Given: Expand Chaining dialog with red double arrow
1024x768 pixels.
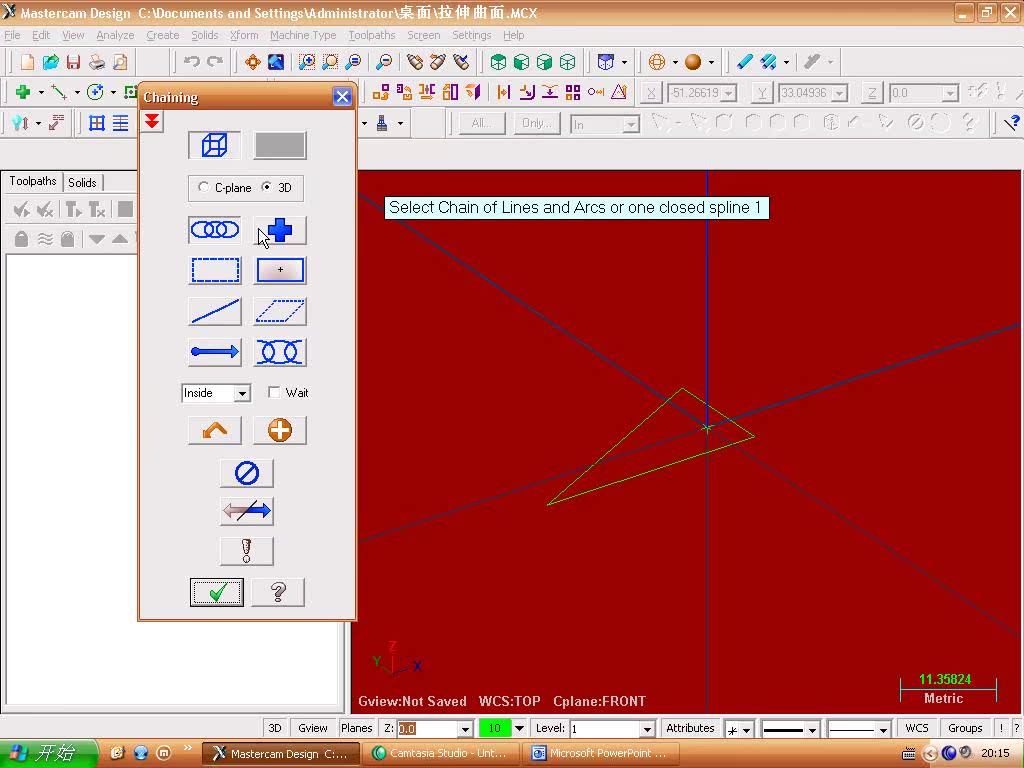Looking at the screenshot, I should (x=152, y=121).
